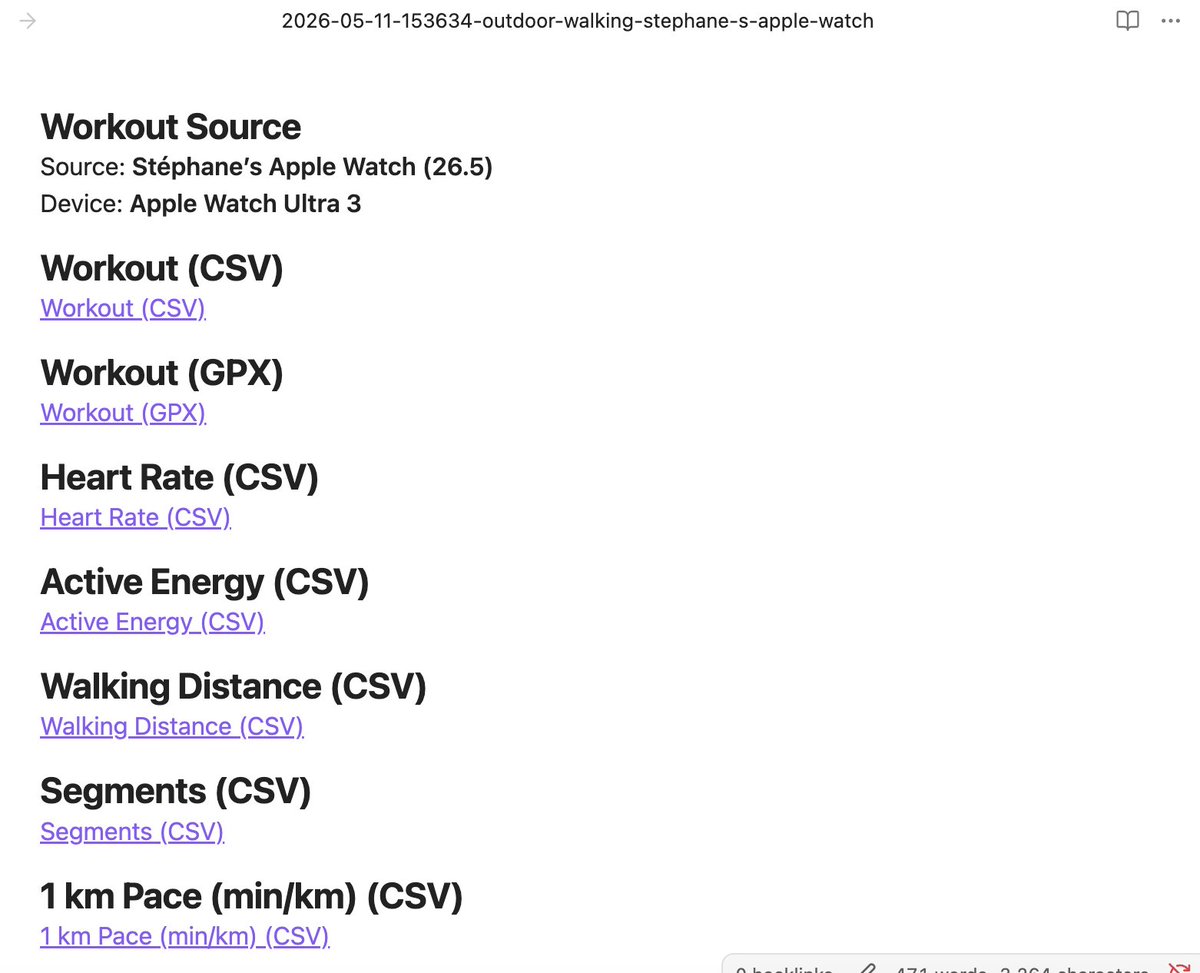The width and height of the screenshot is (1200, 973).
Task: Click the Workout Source heading
Action: tap(171, 127)
